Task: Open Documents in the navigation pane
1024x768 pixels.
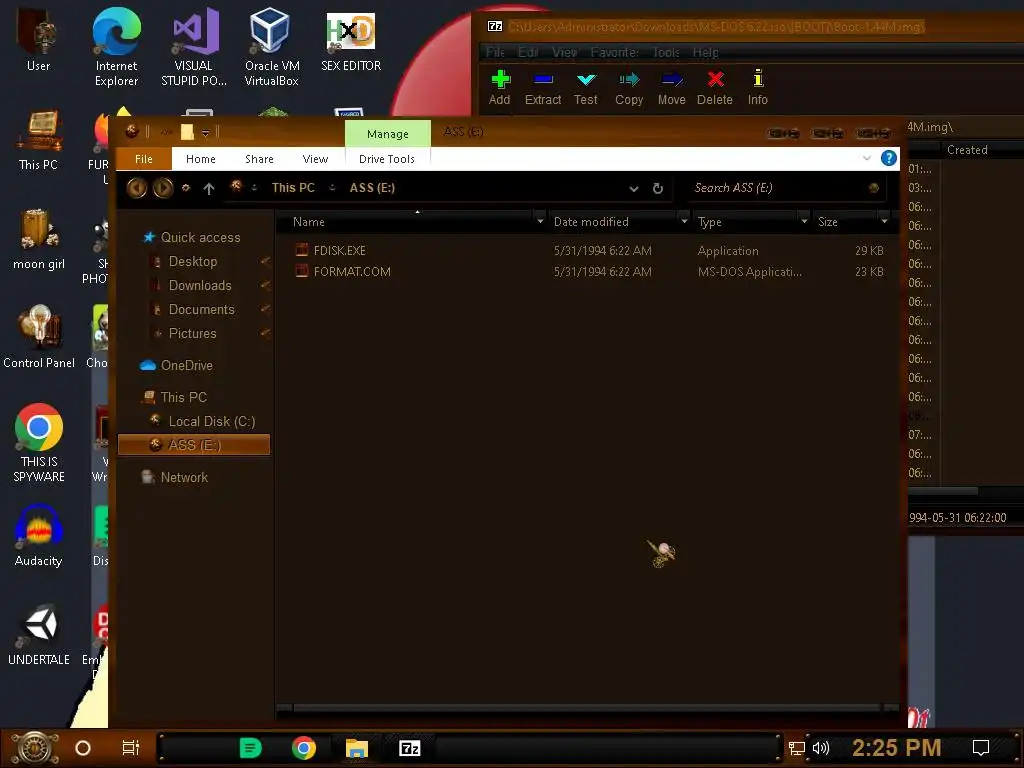Action: (x=201, y=310)
